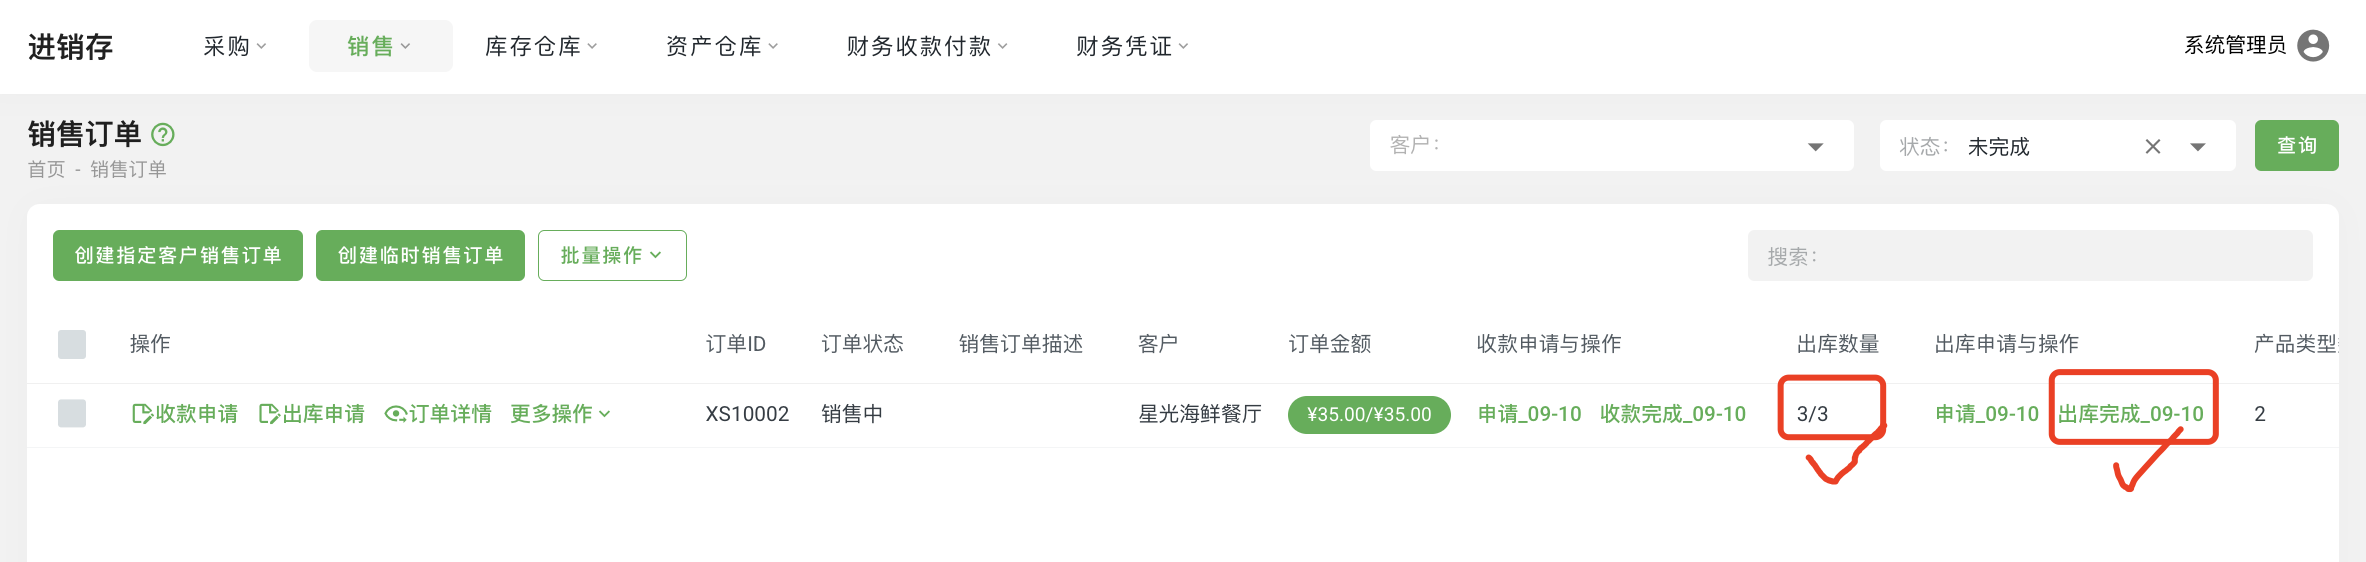Open the 库存仓库 menu
The height and width of the screenshot is (562, 2366).
(x=541, y=46)
